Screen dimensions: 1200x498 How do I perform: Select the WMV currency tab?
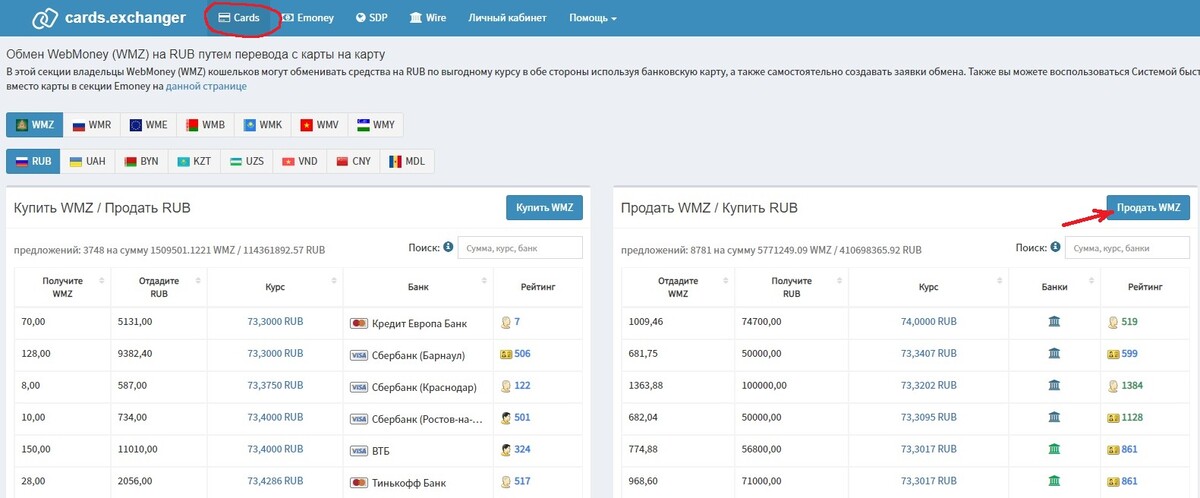pos(319,126)
